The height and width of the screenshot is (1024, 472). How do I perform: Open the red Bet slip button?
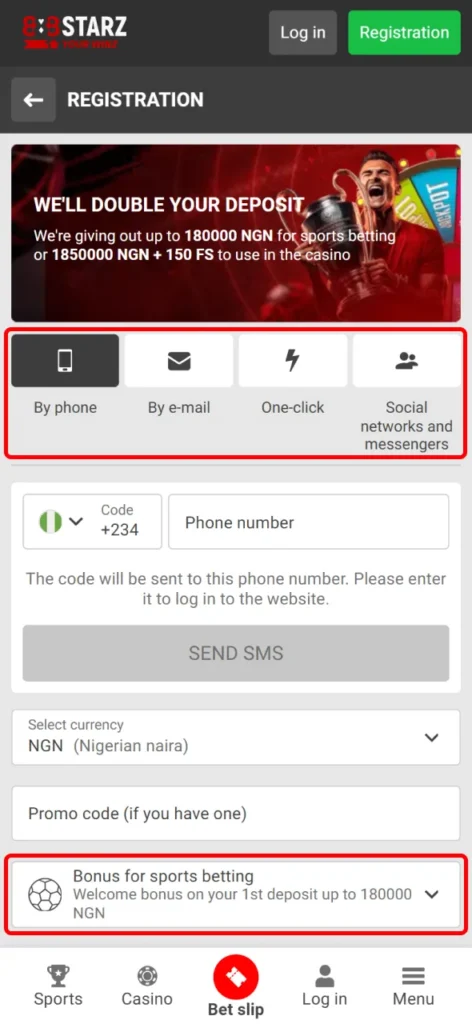[x=236, y=978]
